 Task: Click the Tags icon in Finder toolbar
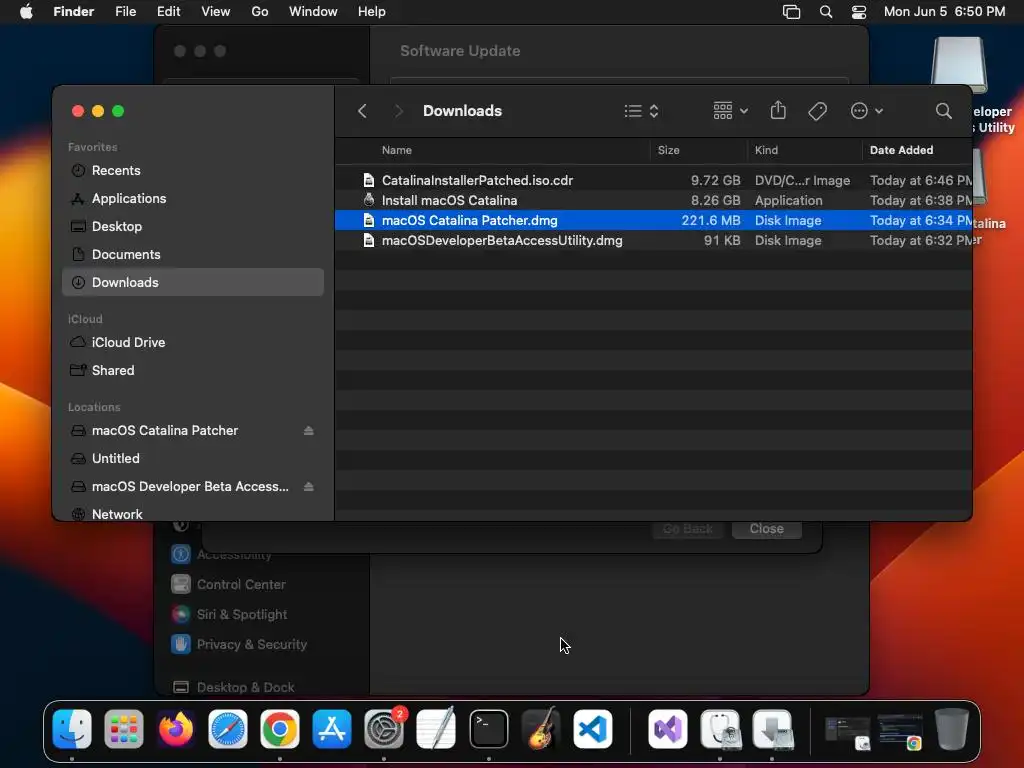(817, 111)
